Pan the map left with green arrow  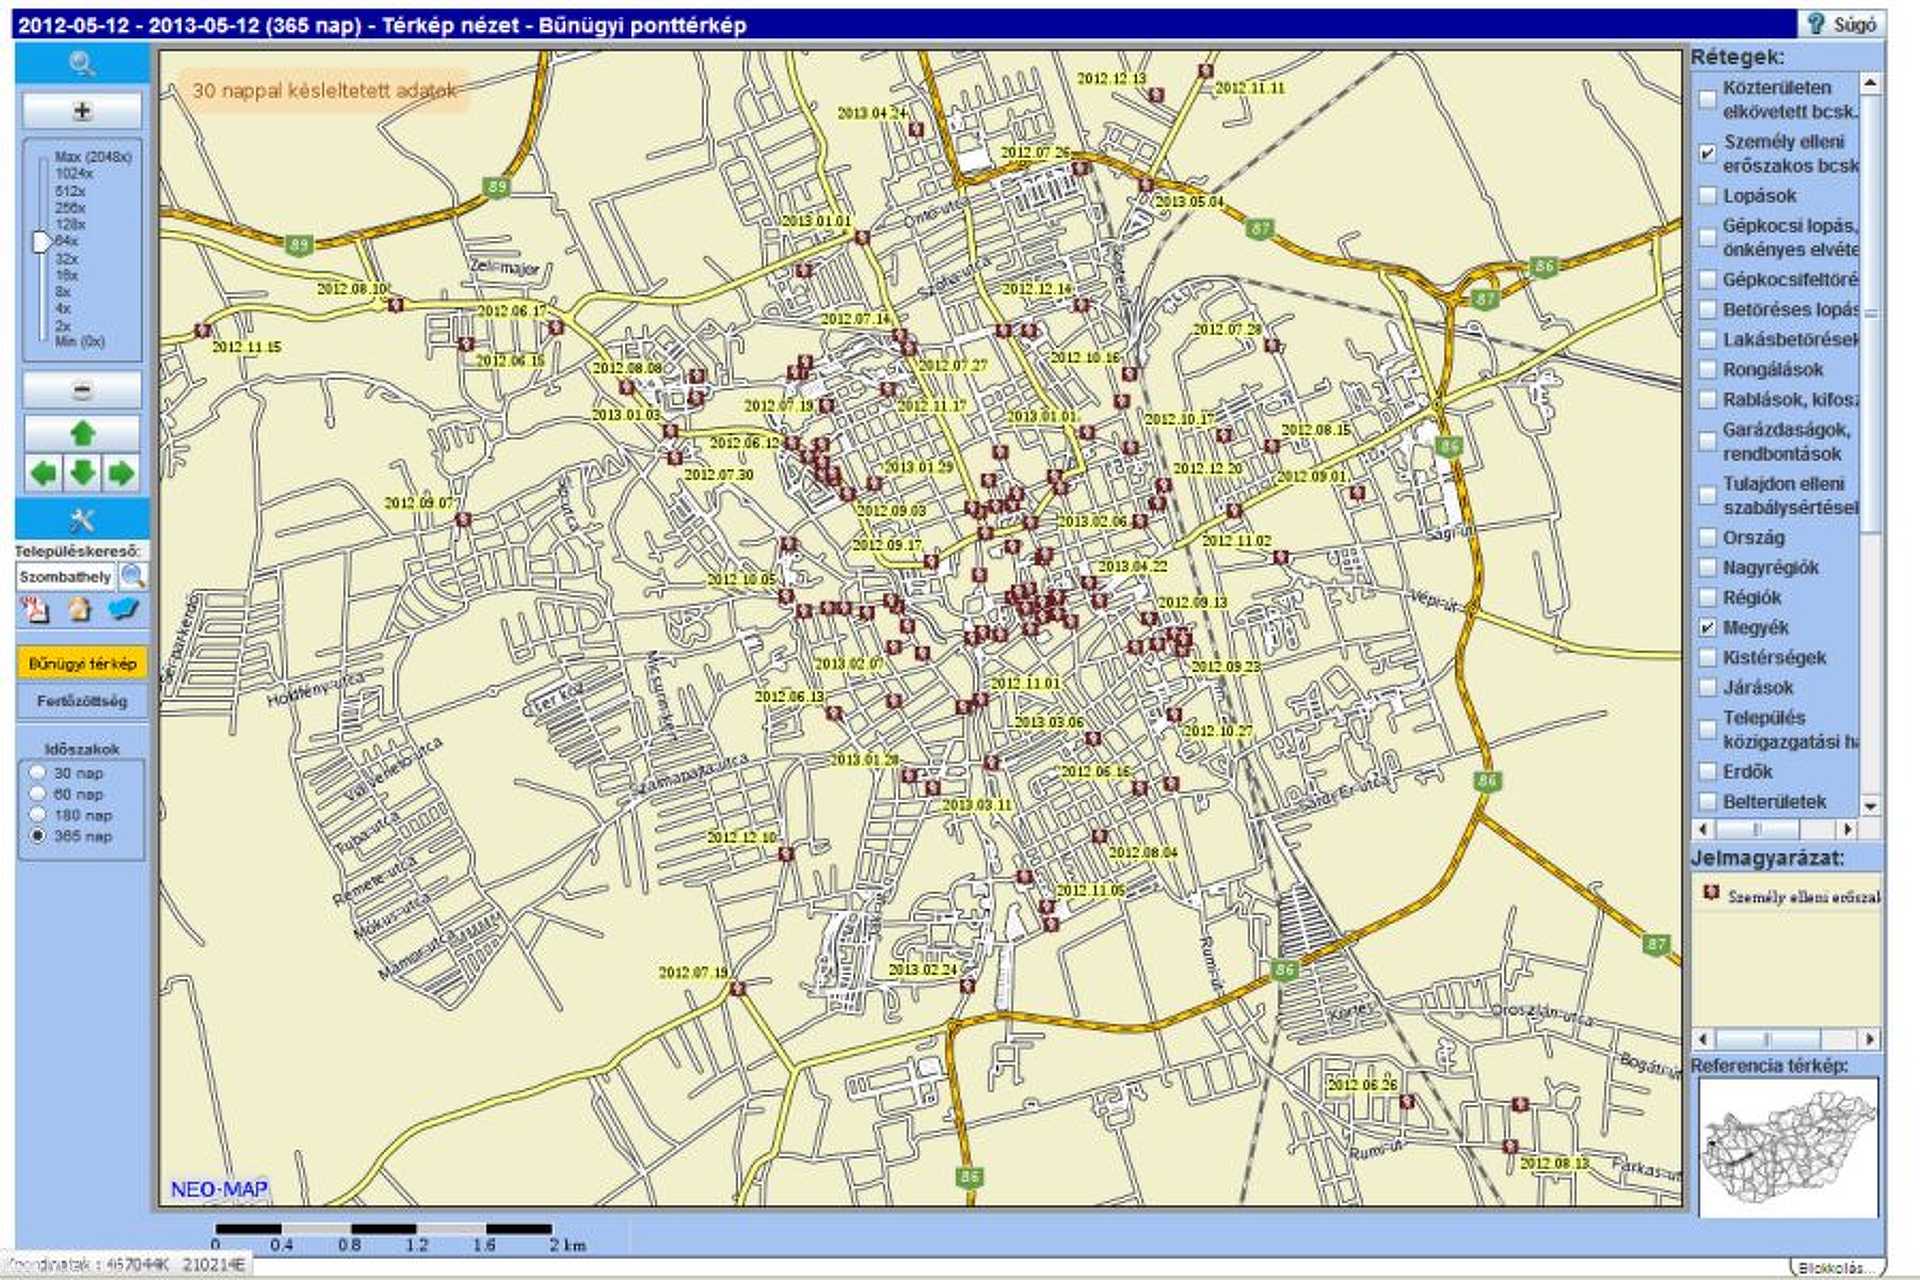[x=43, y=473]
